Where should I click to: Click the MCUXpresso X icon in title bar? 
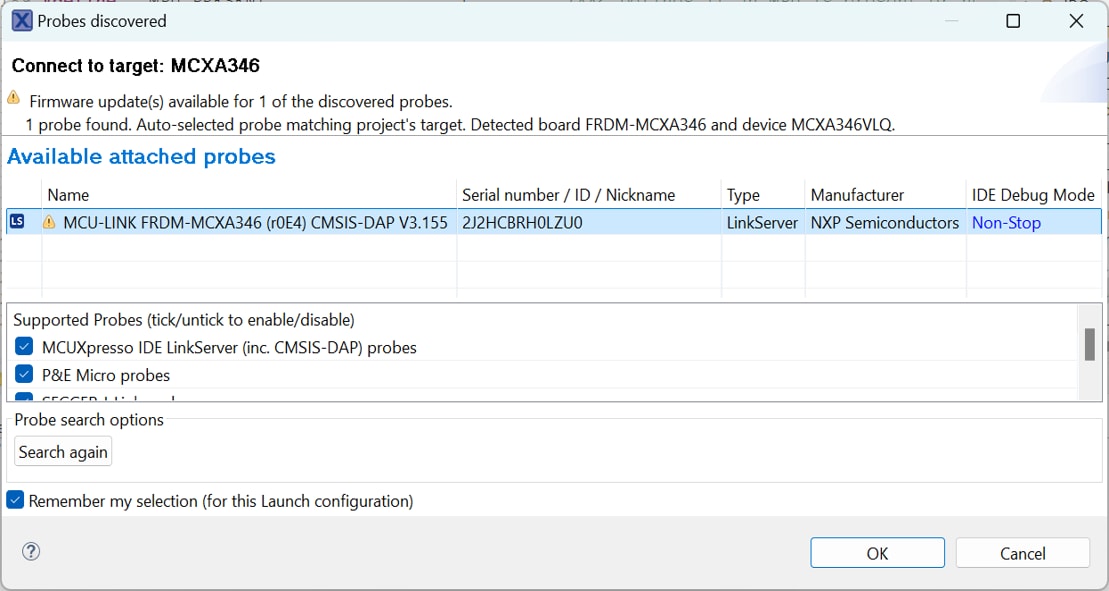[21, 21]
